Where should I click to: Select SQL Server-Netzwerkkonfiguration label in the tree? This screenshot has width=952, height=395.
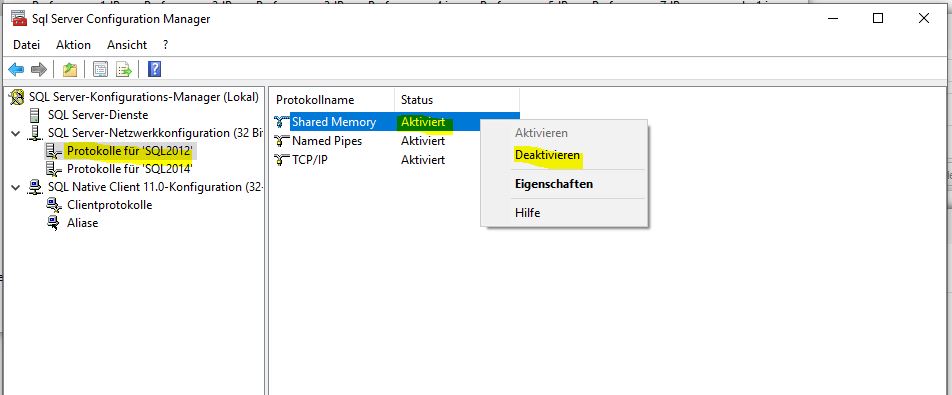155,133
